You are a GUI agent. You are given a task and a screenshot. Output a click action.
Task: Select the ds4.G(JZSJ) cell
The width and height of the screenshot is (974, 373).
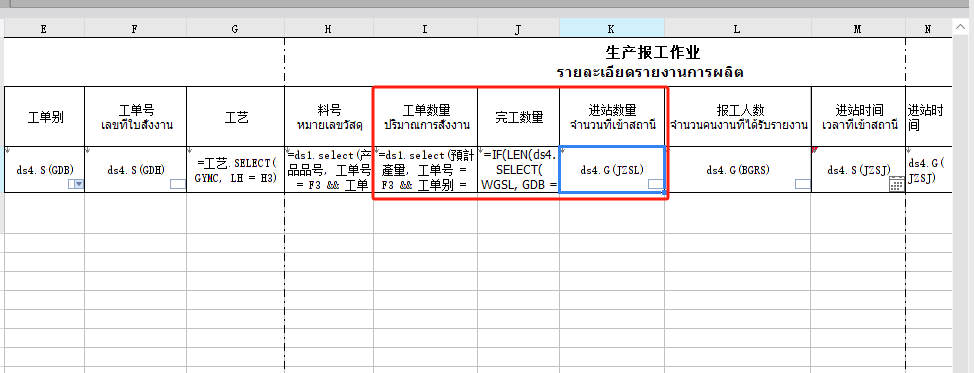tap(928, 170)
